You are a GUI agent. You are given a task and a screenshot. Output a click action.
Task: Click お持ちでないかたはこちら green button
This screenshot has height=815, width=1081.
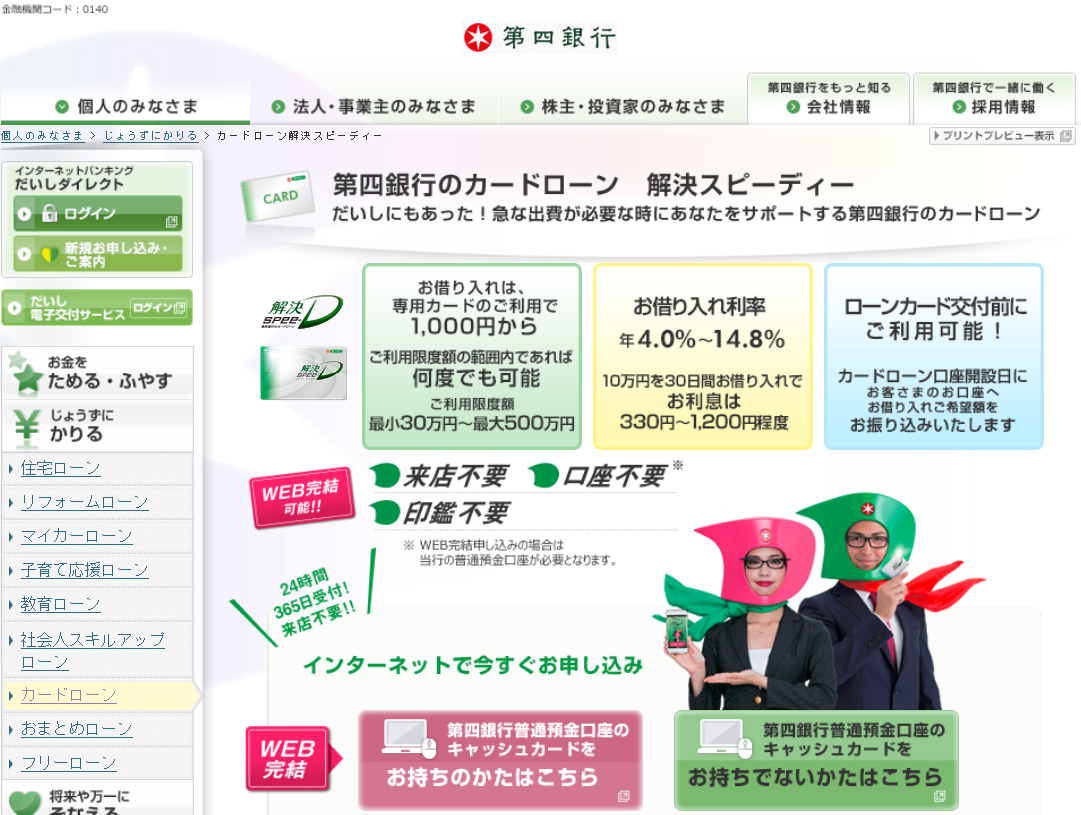point(816,760)
